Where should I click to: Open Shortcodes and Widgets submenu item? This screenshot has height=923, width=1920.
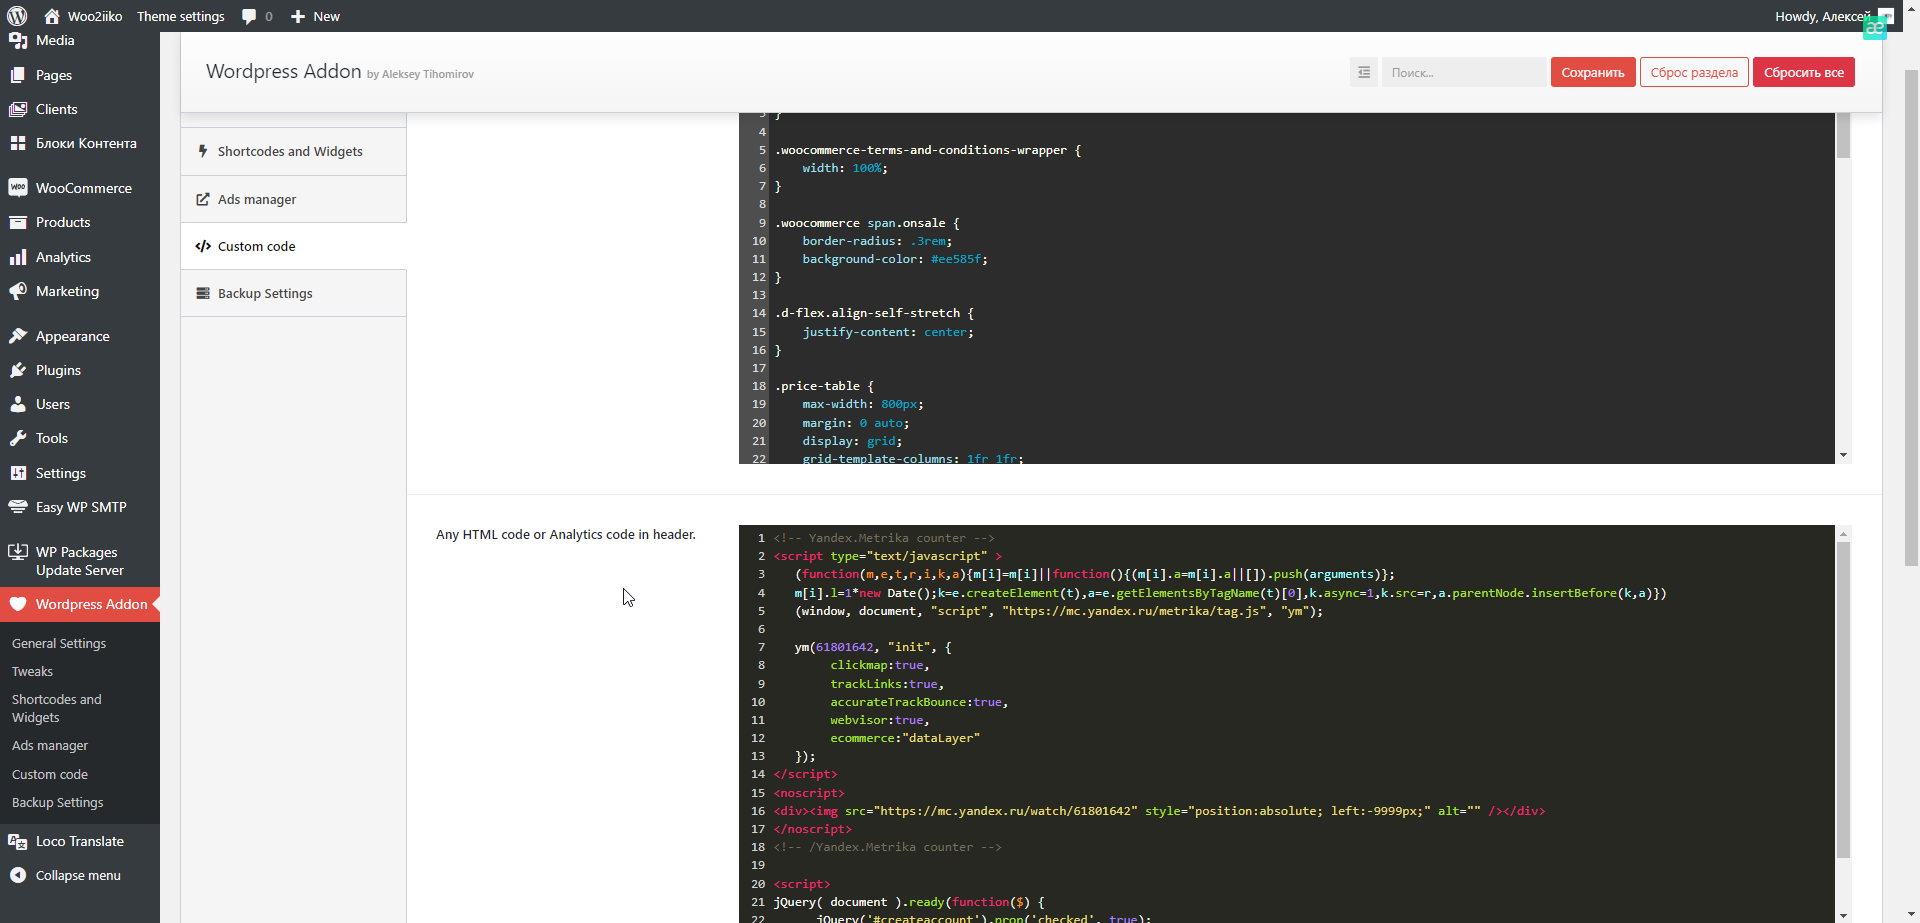[x=56, y=708]
